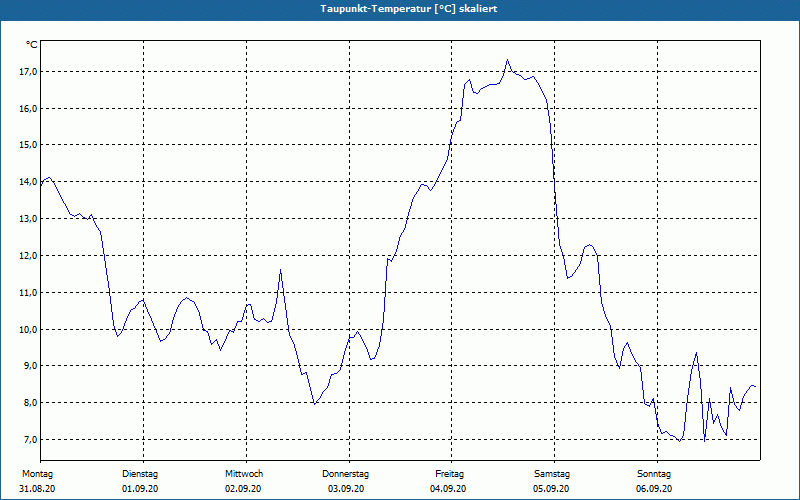Click the 13,0 y-axis value

tap(28, 218)
